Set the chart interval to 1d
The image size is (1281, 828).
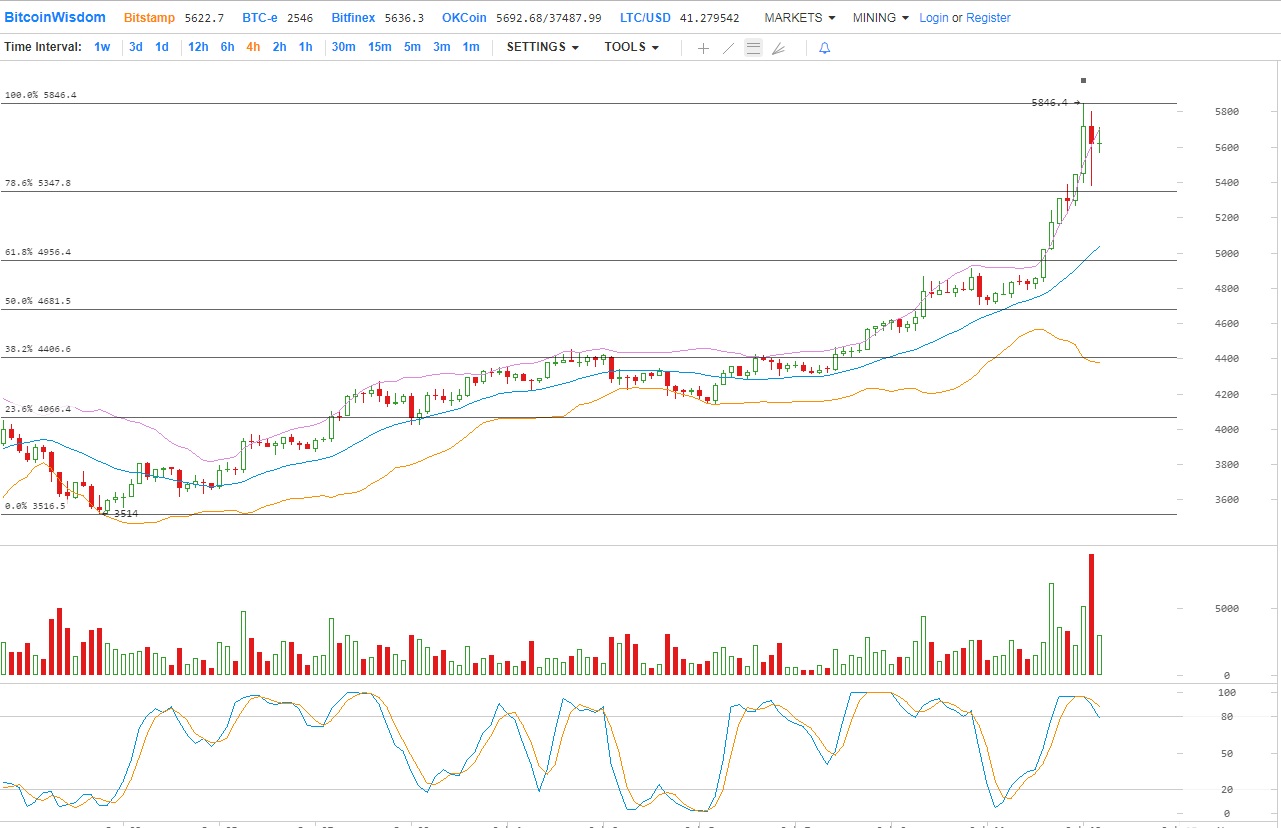162,47
